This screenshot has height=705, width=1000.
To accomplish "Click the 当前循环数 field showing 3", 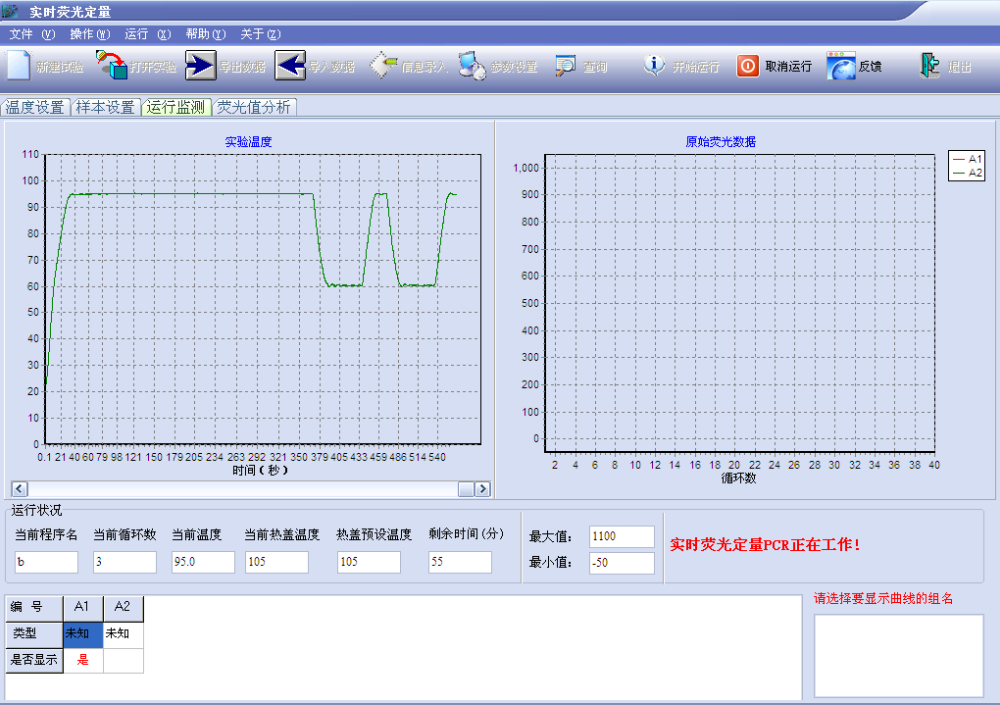I will 125,562.
